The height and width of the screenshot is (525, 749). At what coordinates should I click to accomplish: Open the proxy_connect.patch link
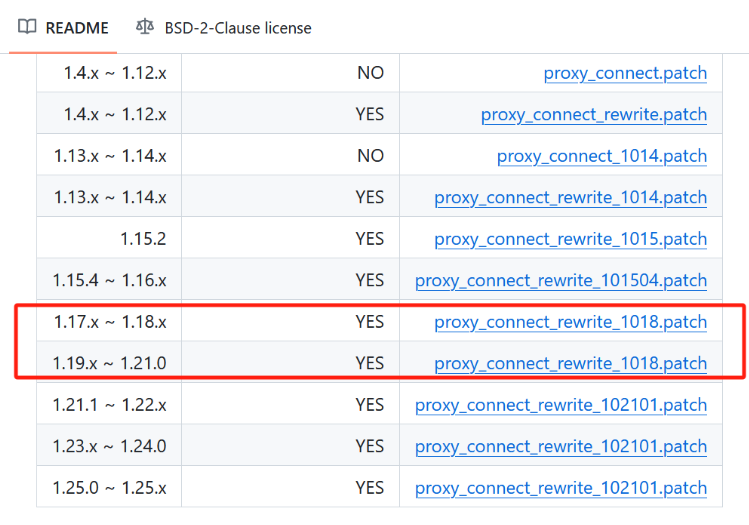coord(625,73)
